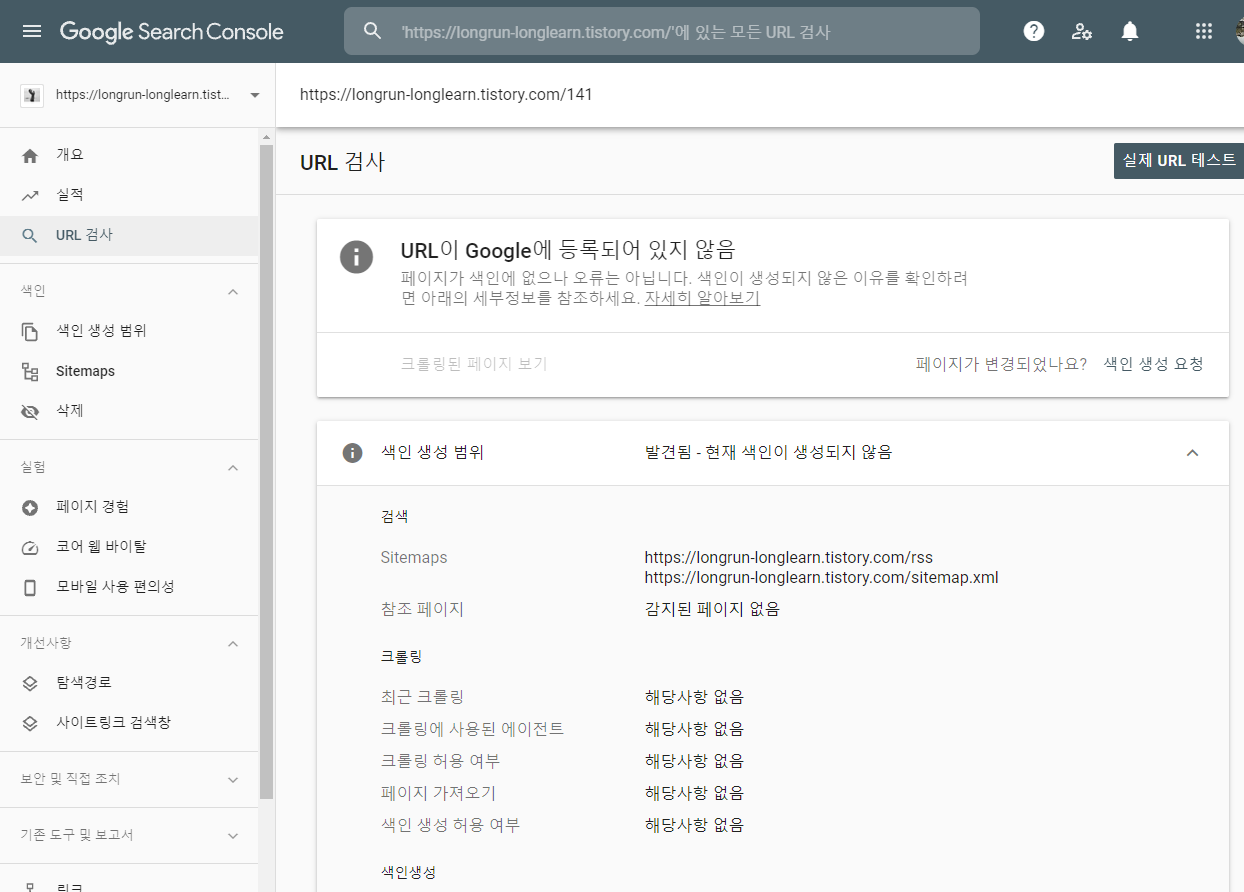Click the sitemap.xml URL text
The height and width of the screenshot is (892, 1244).
(821, 578)
